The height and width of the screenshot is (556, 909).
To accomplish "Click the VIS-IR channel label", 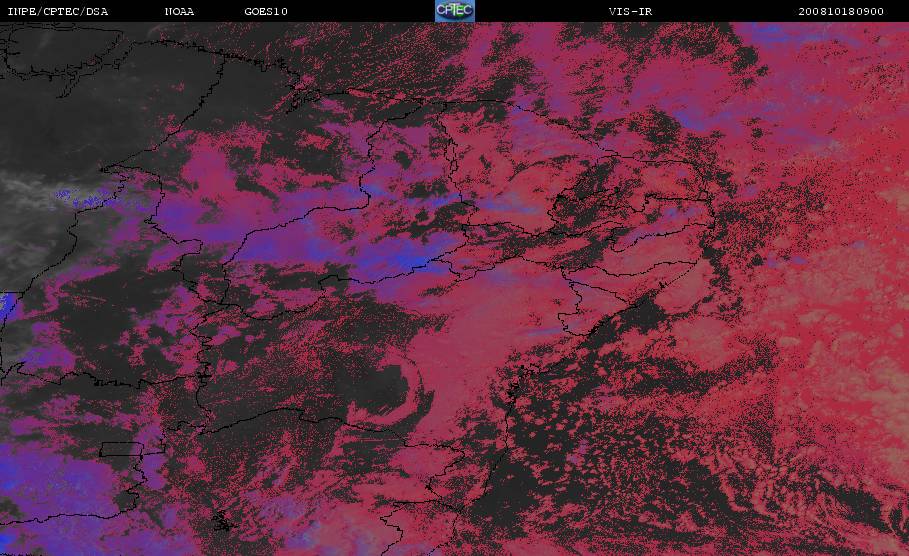I will click(630, 12).
